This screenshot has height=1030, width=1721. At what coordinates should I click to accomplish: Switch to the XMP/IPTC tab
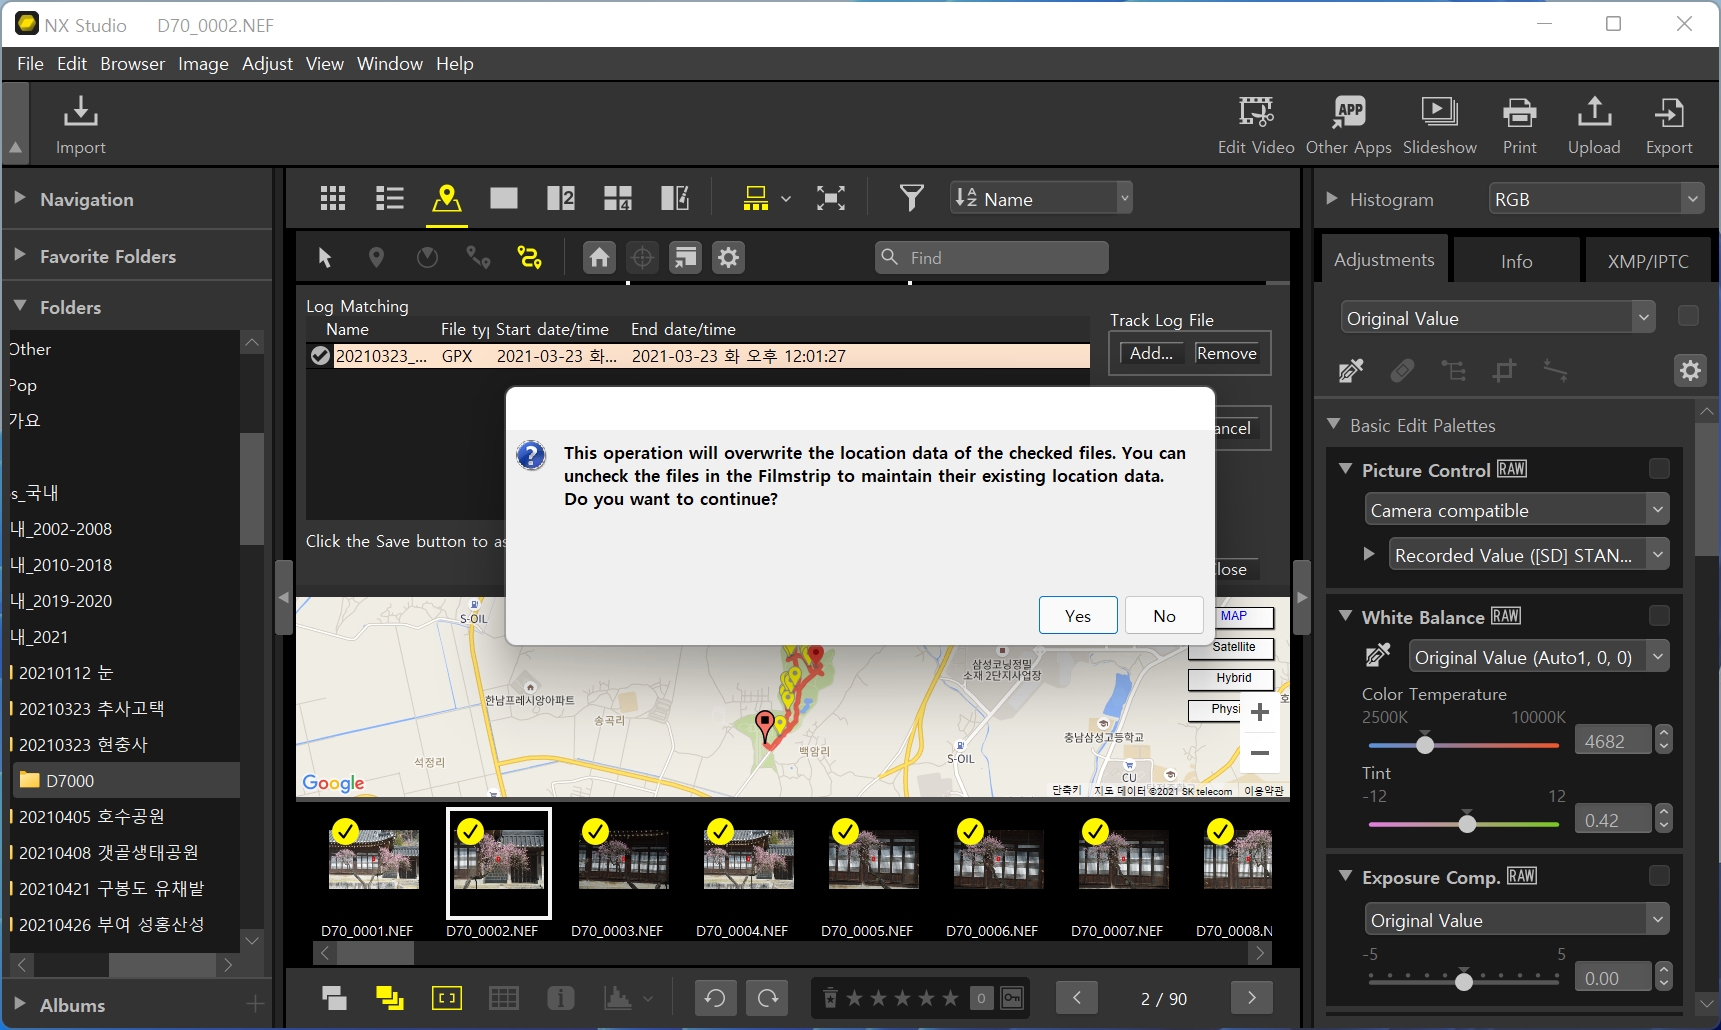point(1648,261)
